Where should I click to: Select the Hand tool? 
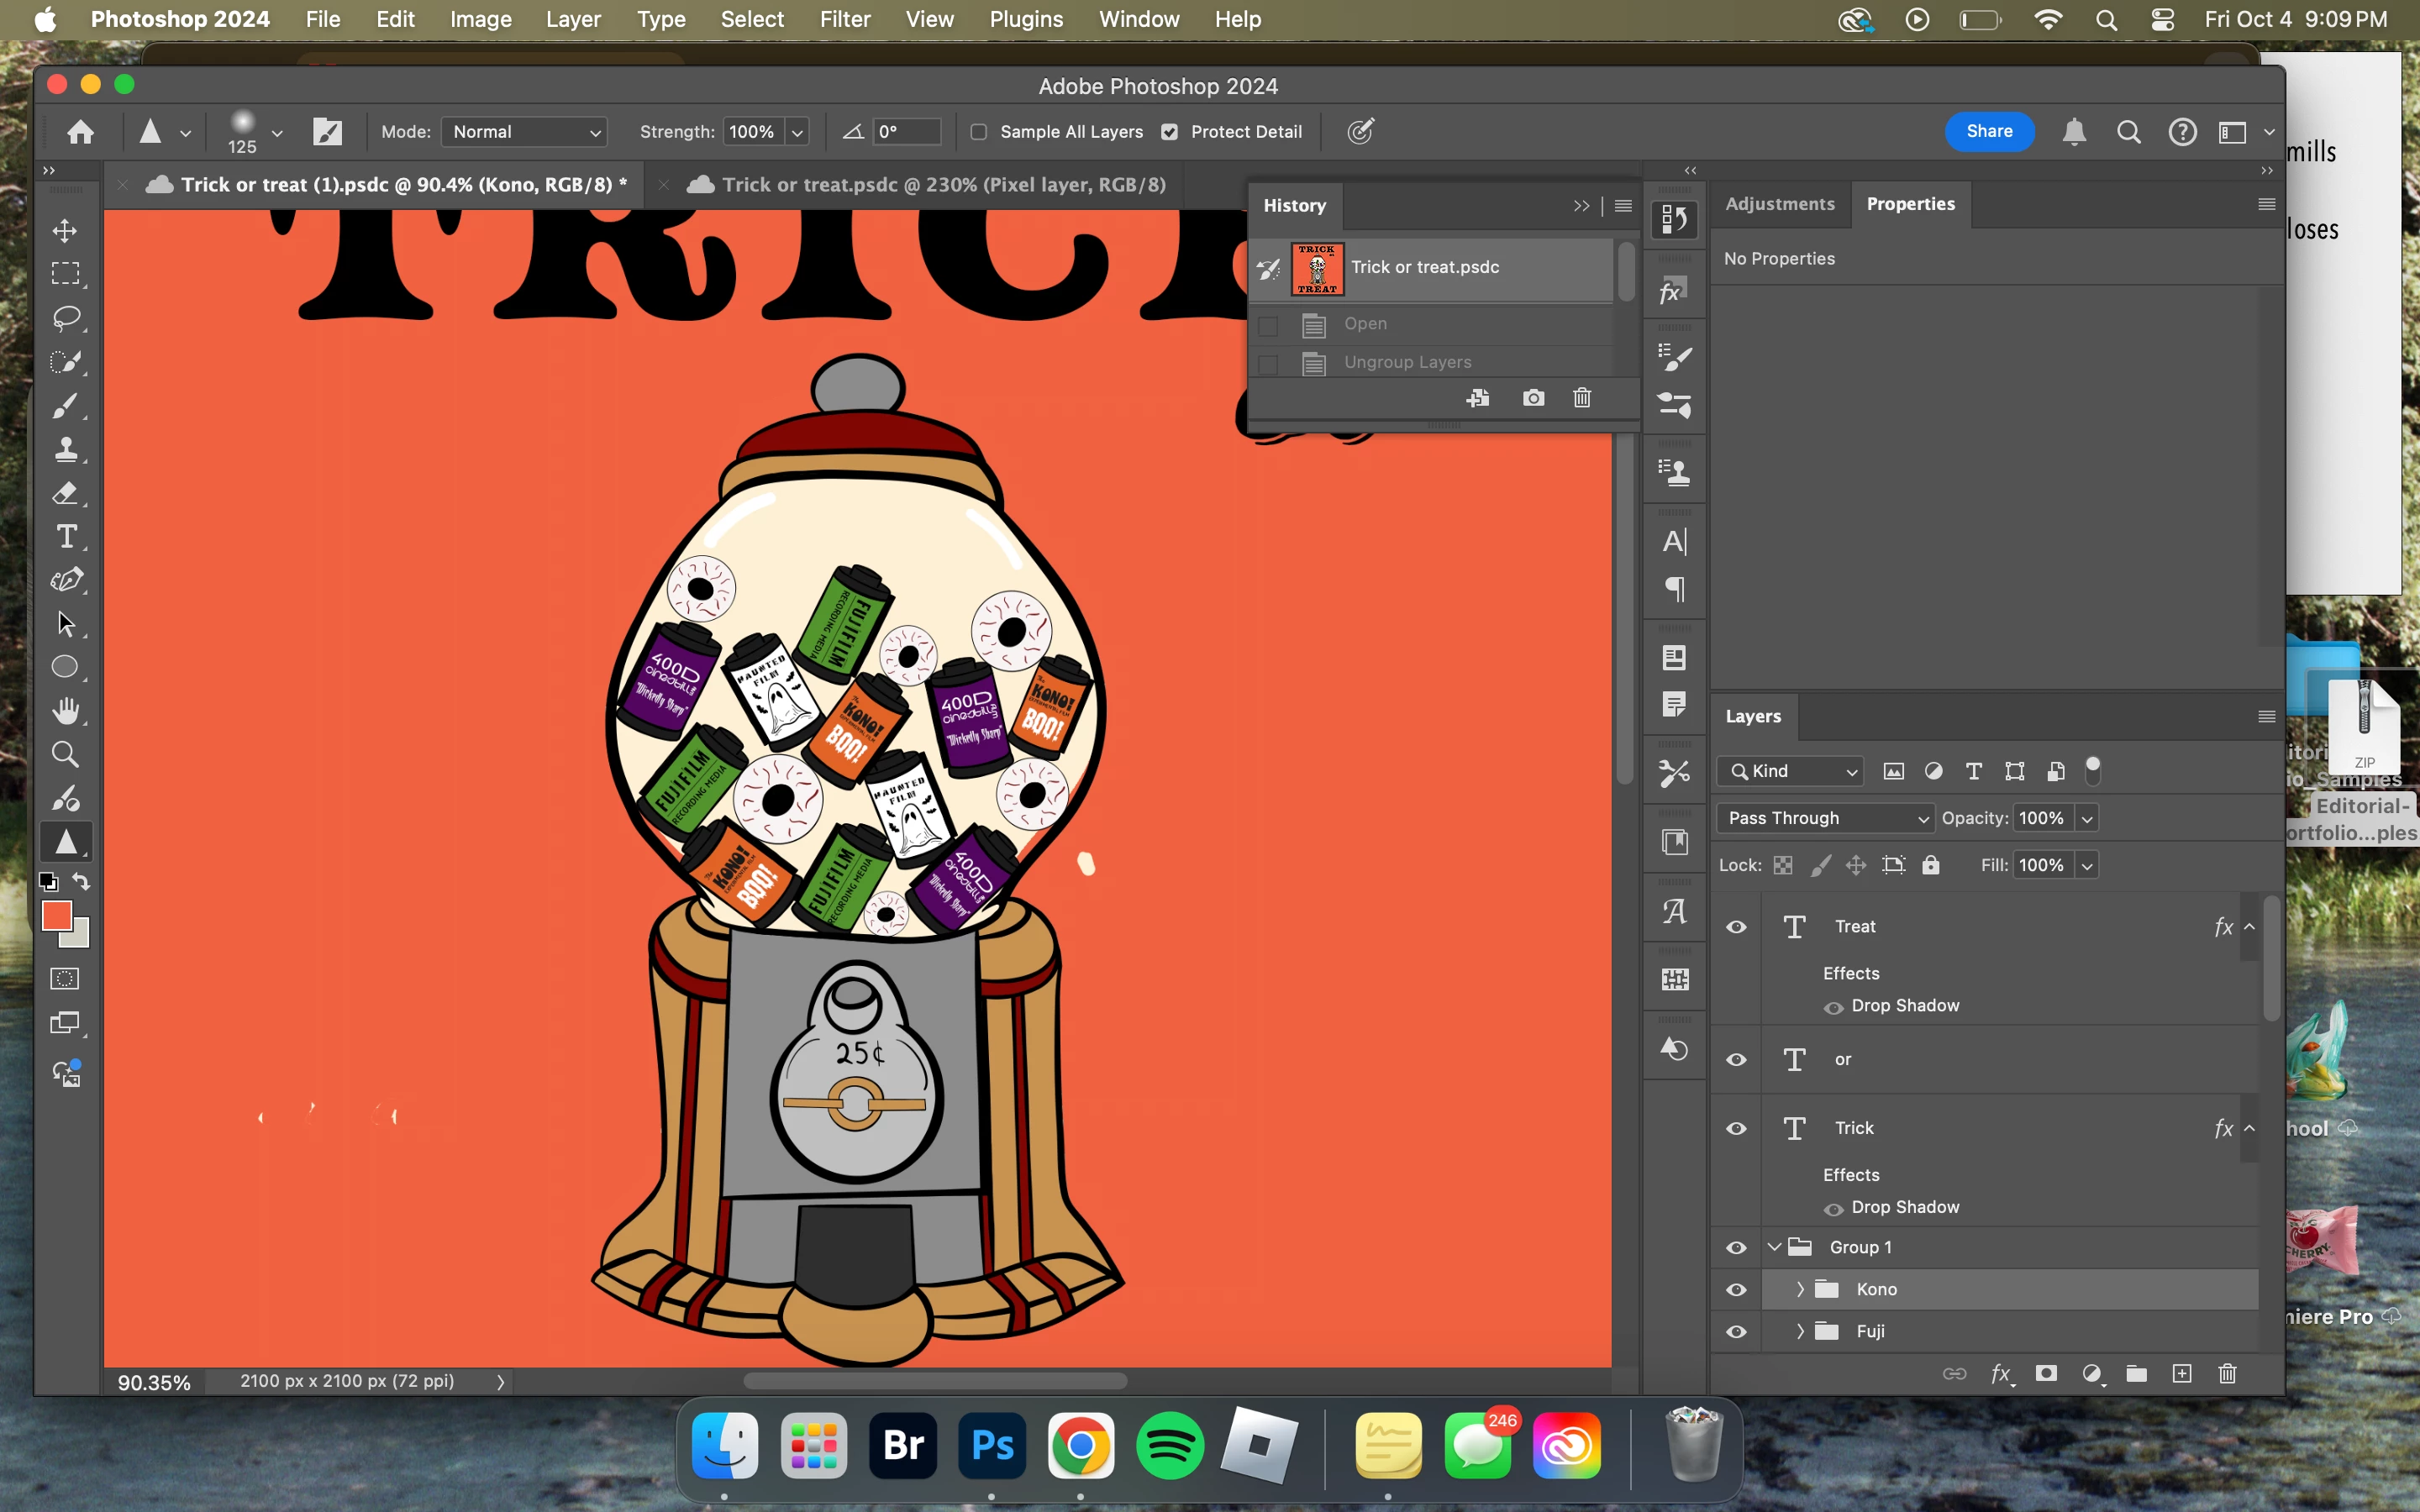point(65,711)
